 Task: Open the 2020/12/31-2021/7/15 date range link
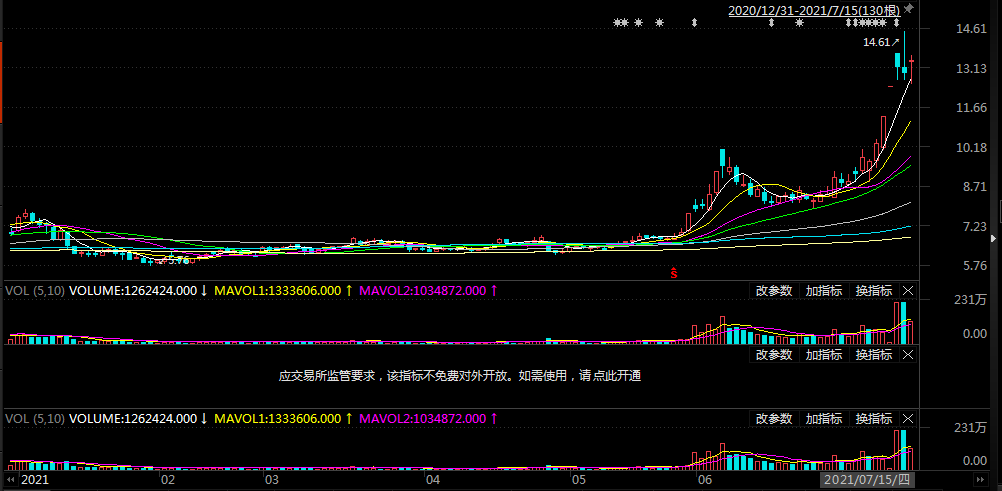coord(814,10)
